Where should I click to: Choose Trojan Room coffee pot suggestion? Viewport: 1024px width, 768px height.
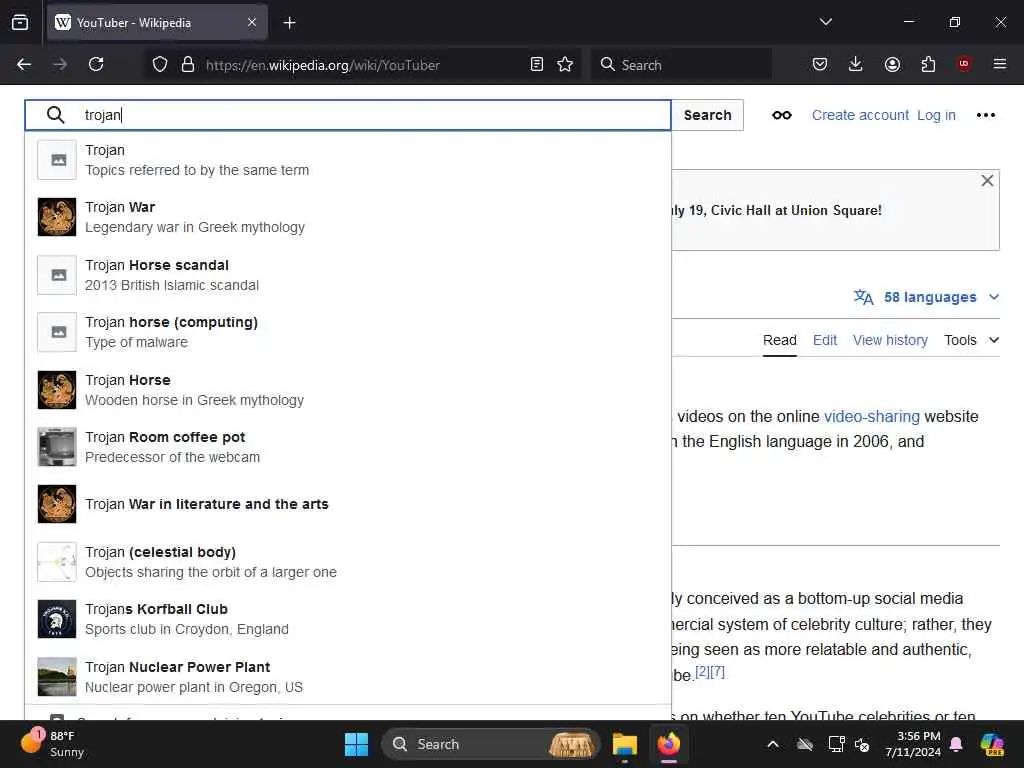347,447
